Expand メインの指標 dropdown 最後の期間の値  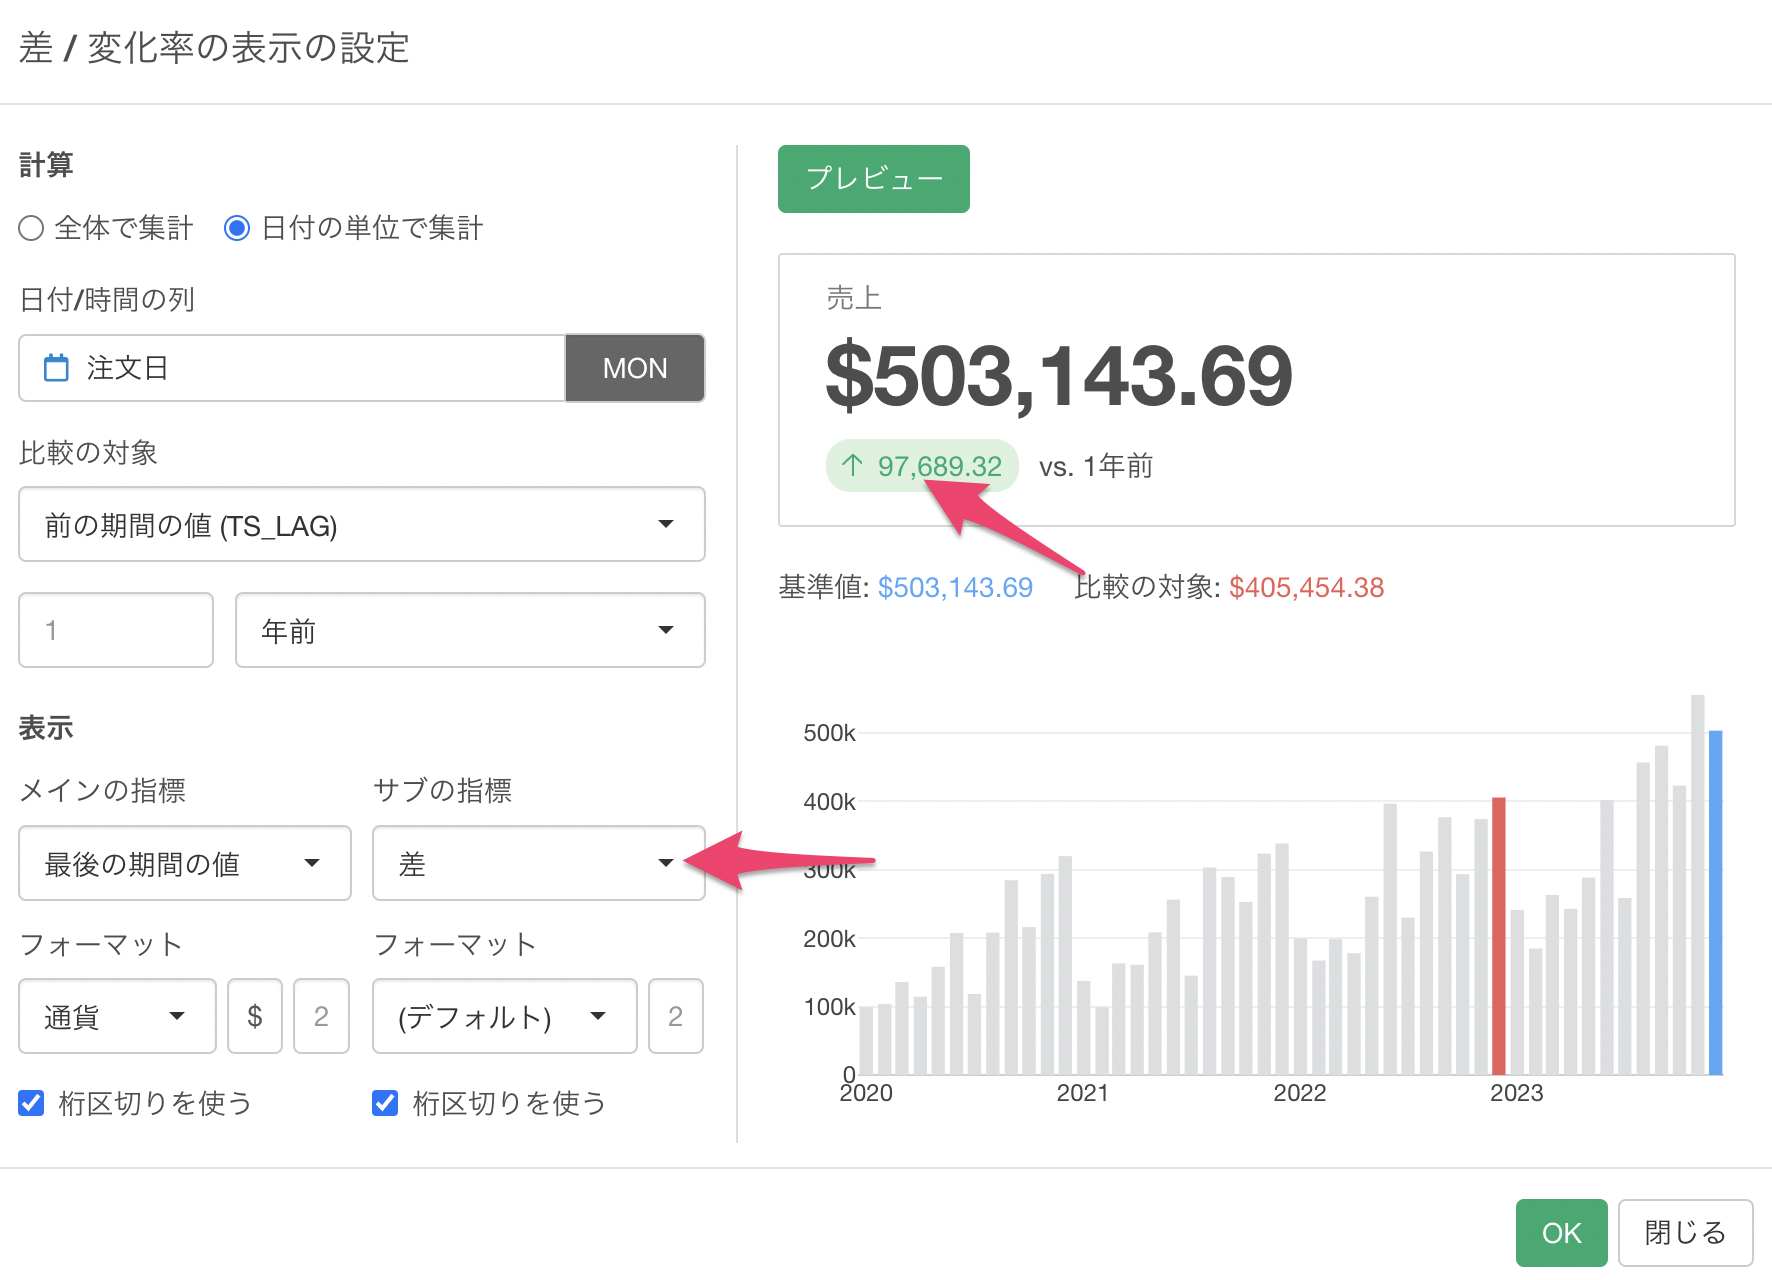(184, 863)
